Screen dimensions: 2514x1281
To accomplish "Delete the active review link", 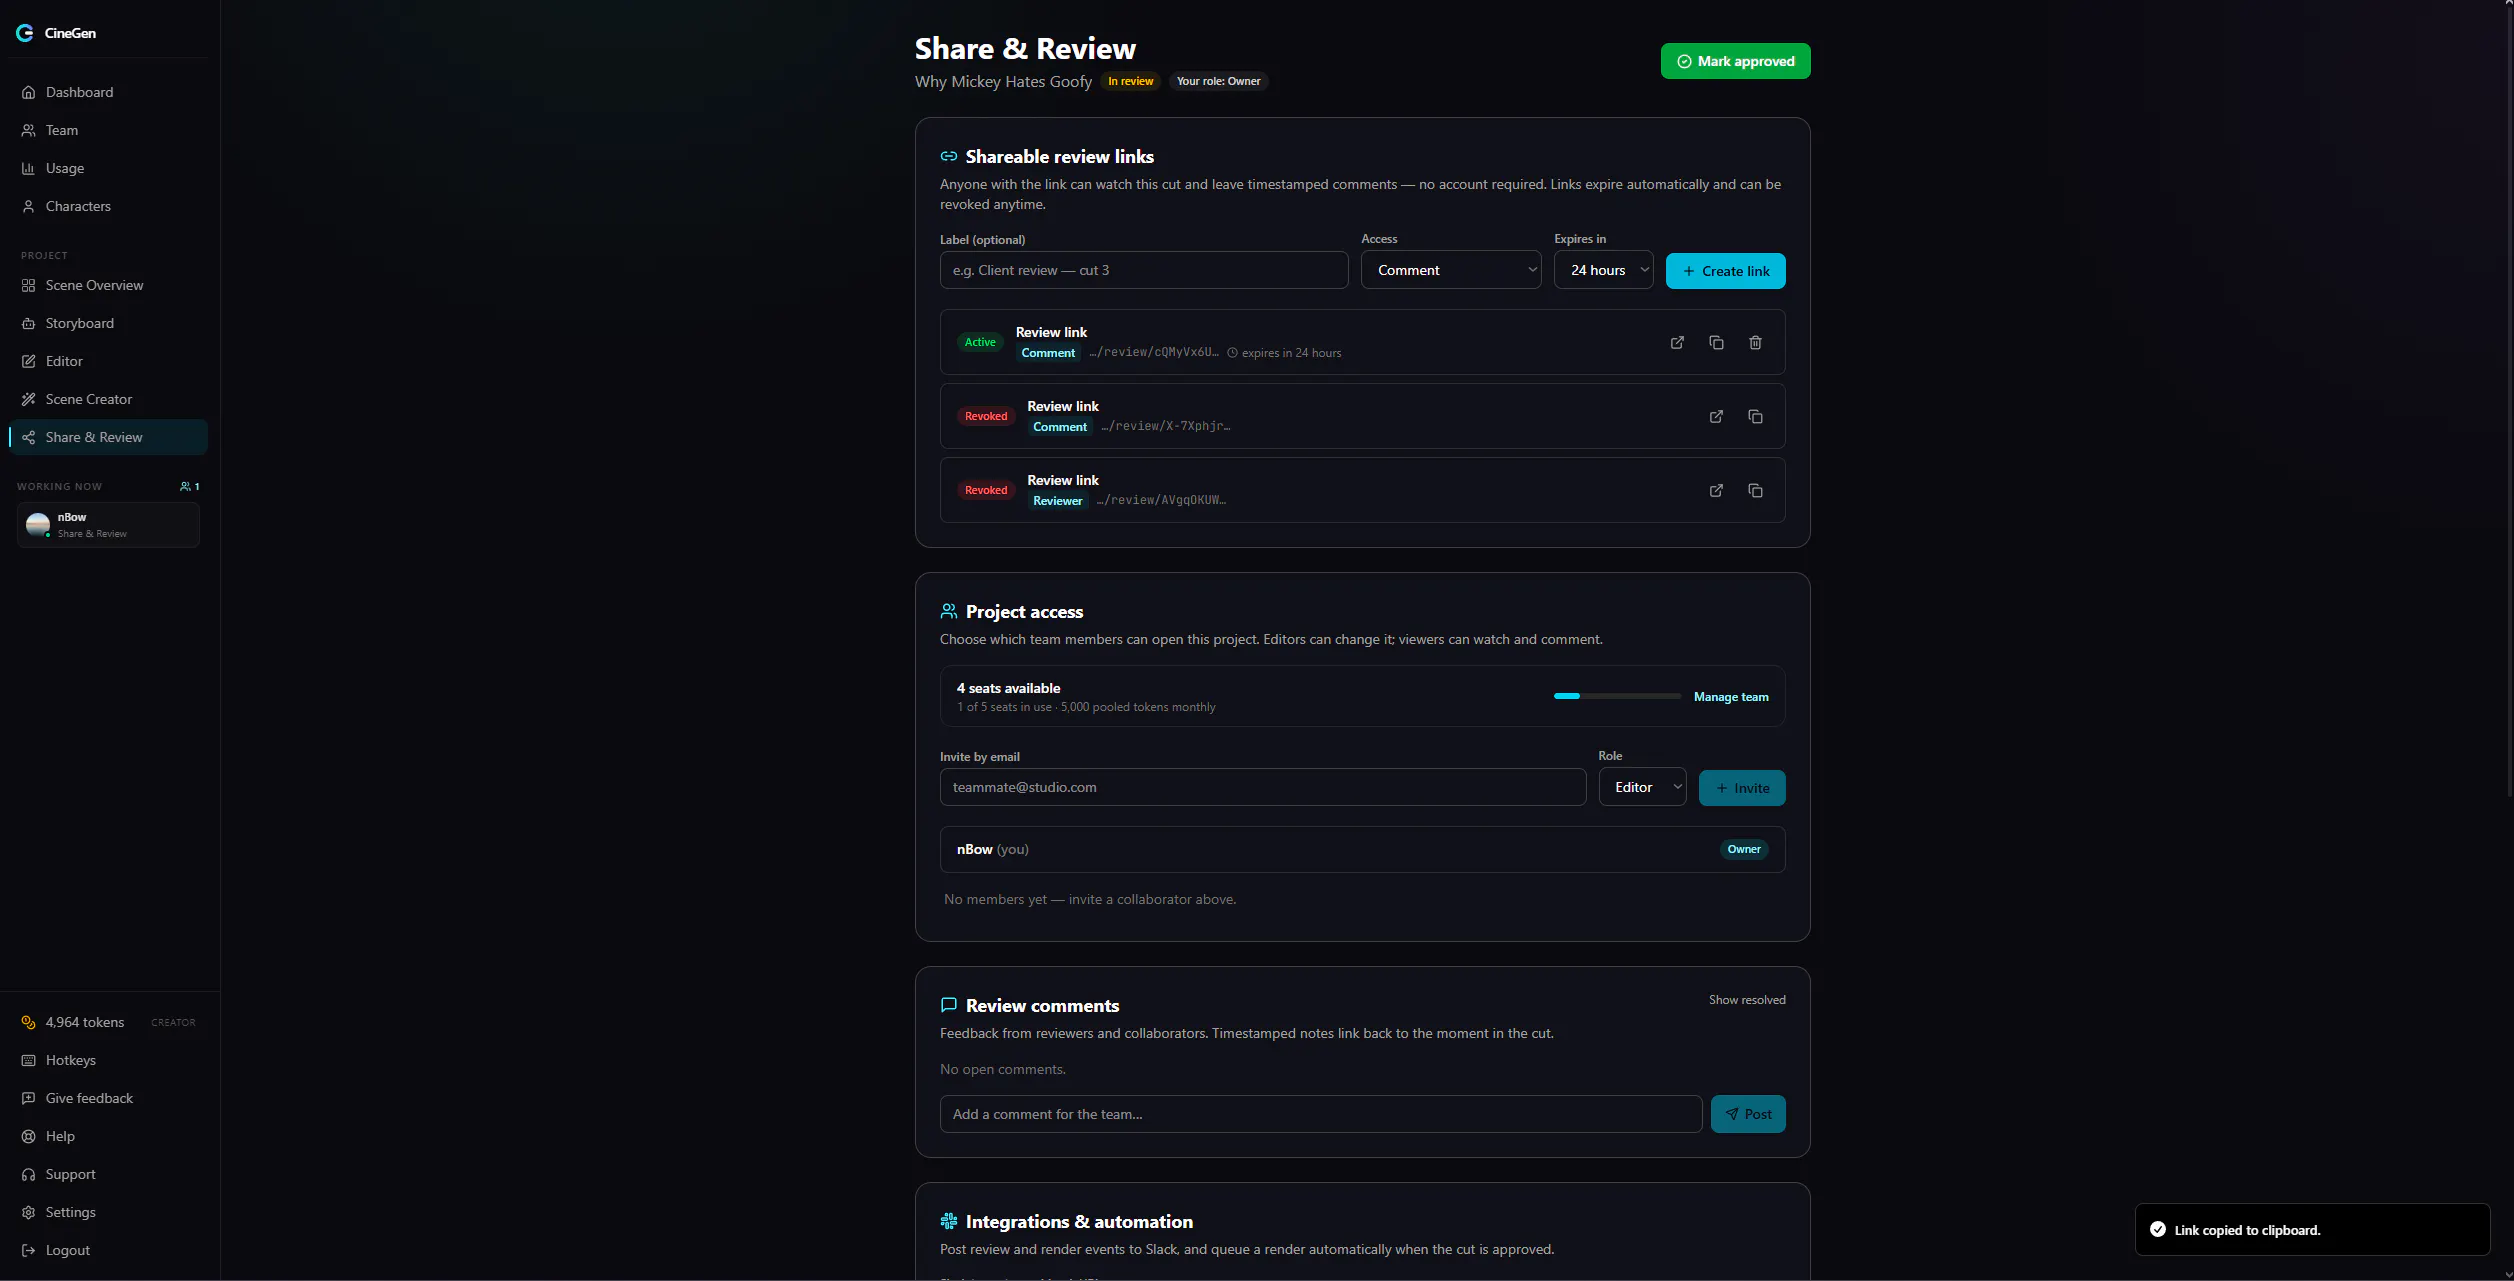I will pos(1755,342).
